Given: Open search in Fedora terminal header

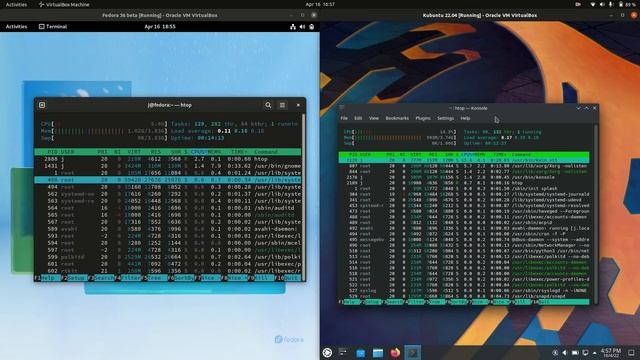Looking at the screenshot, I should tap(268, 105).
